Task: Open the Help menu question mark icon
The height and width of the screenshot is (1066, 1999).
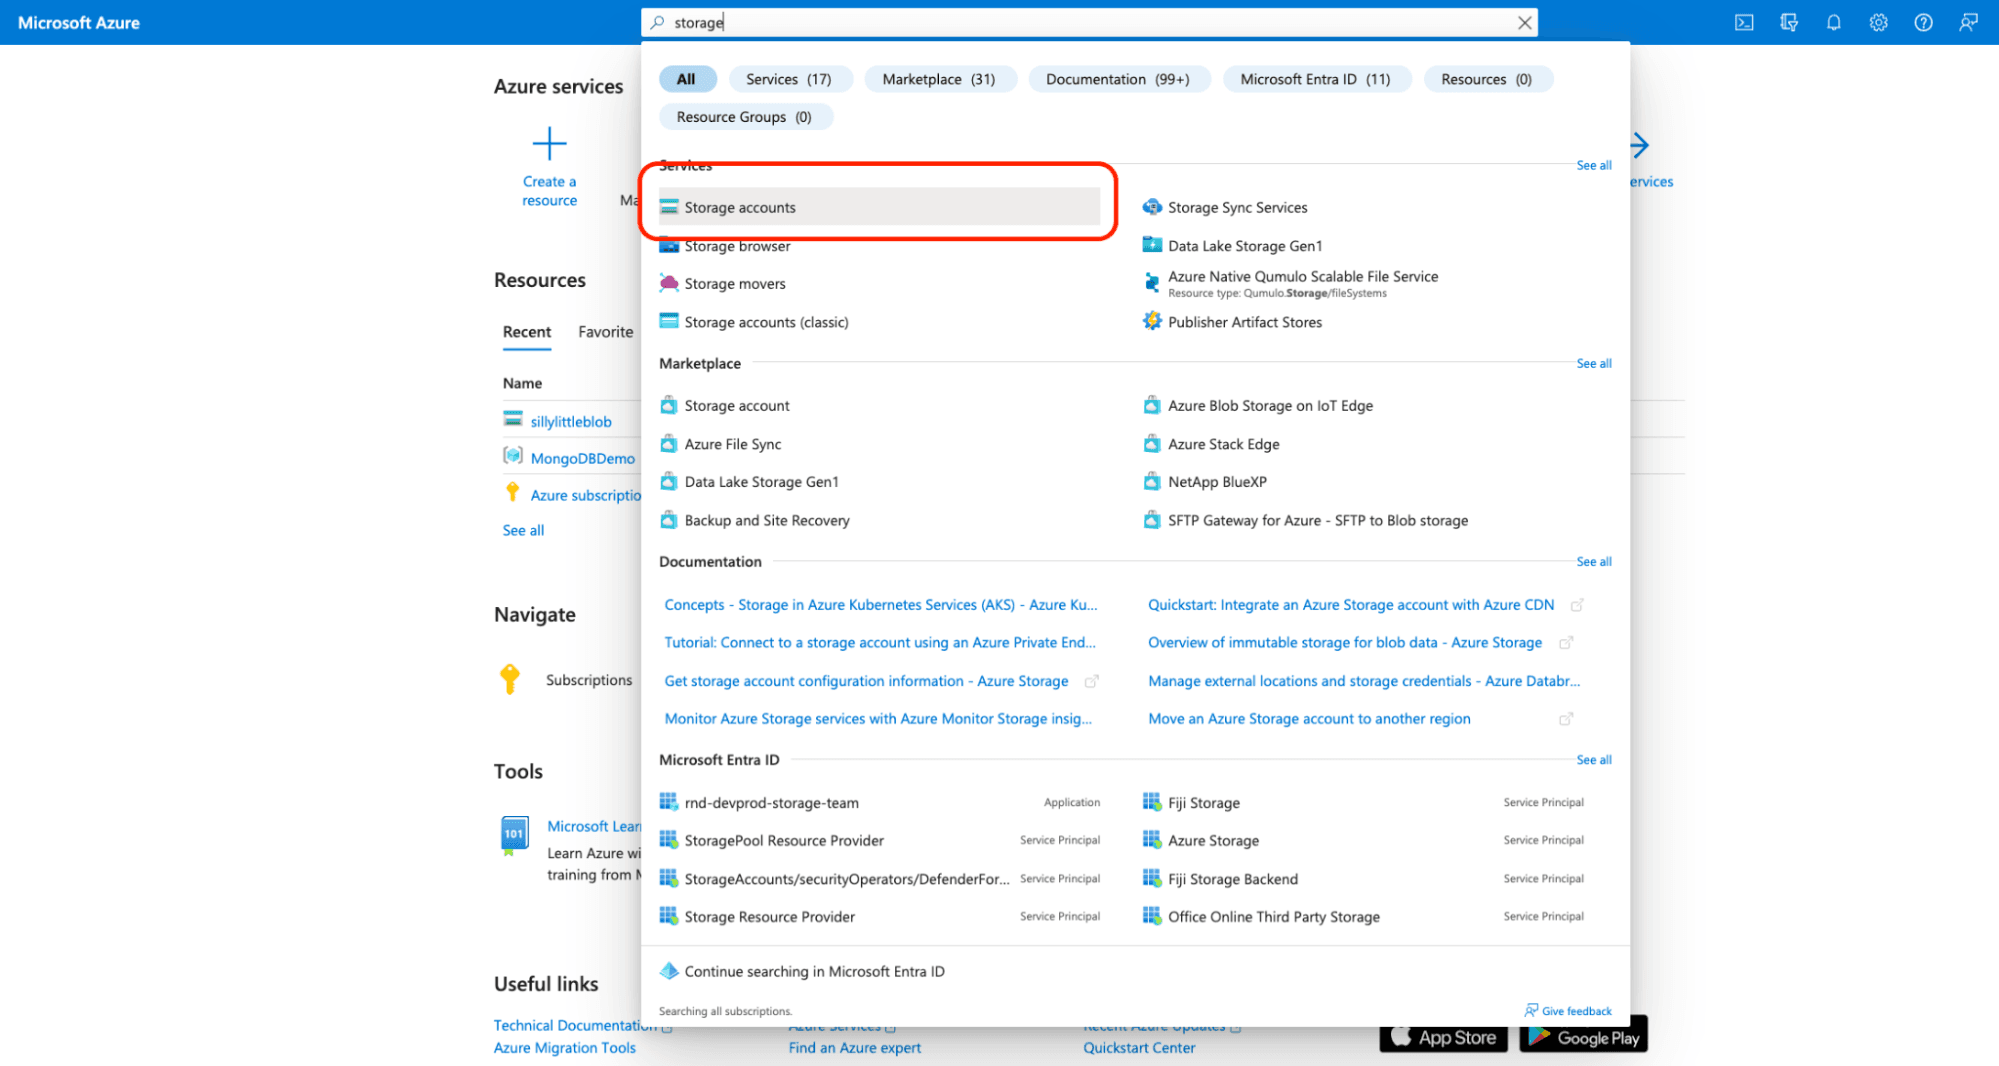Action: click(1923, 22)
